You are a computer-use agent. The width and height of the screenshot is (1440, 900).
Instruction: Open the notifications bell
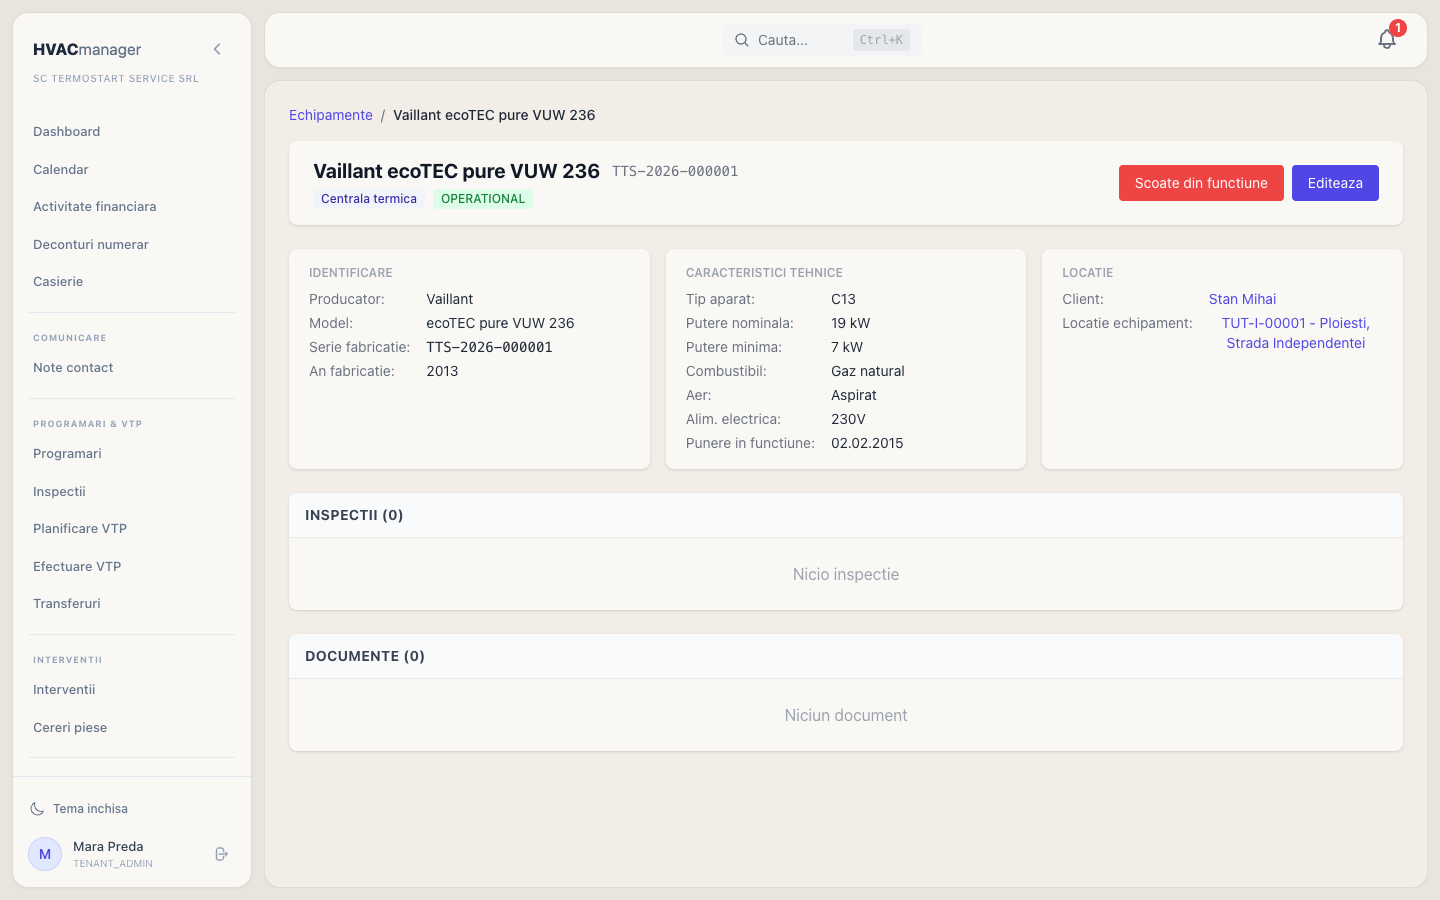coord(1387,39)
